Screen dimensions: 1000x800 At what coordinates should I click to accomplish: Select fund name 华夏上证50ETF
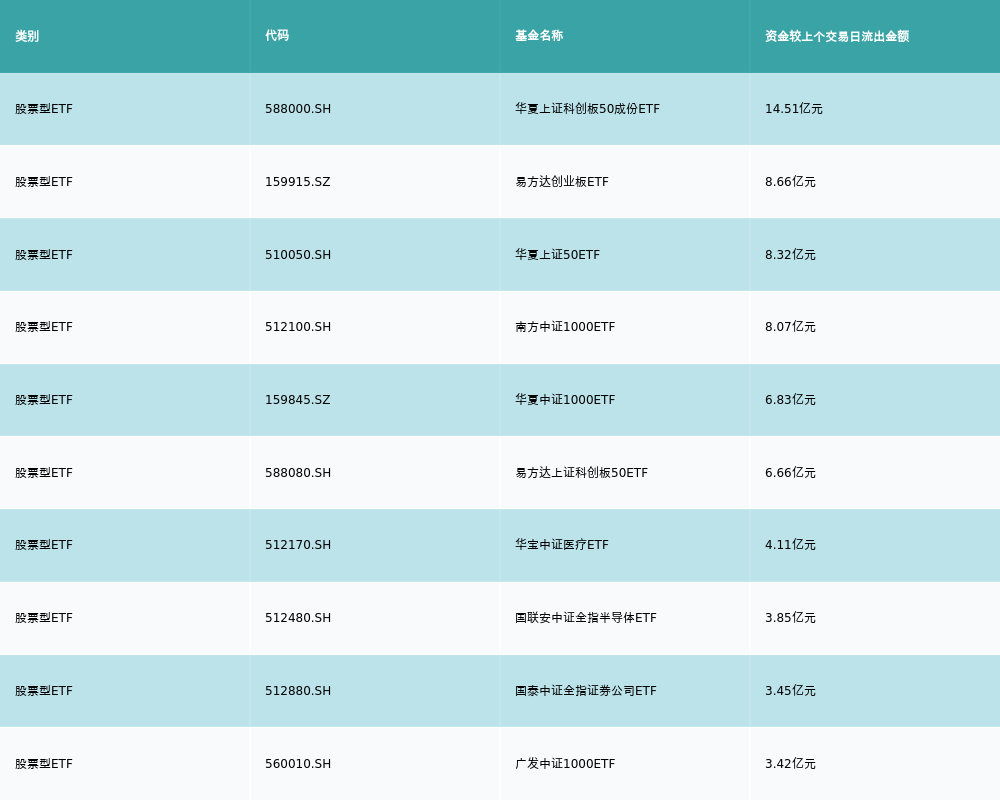coord(557,255)
